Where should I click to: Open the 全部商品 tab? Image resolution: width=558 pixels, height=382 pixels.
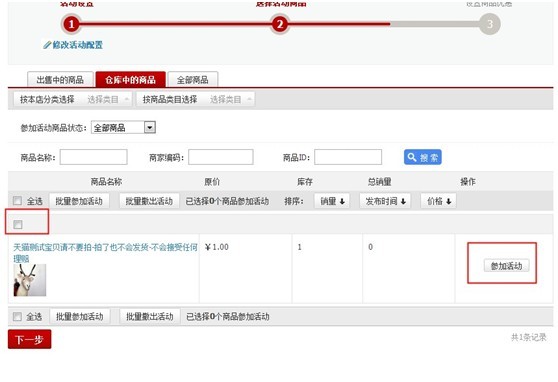click(x=193, y=79)
